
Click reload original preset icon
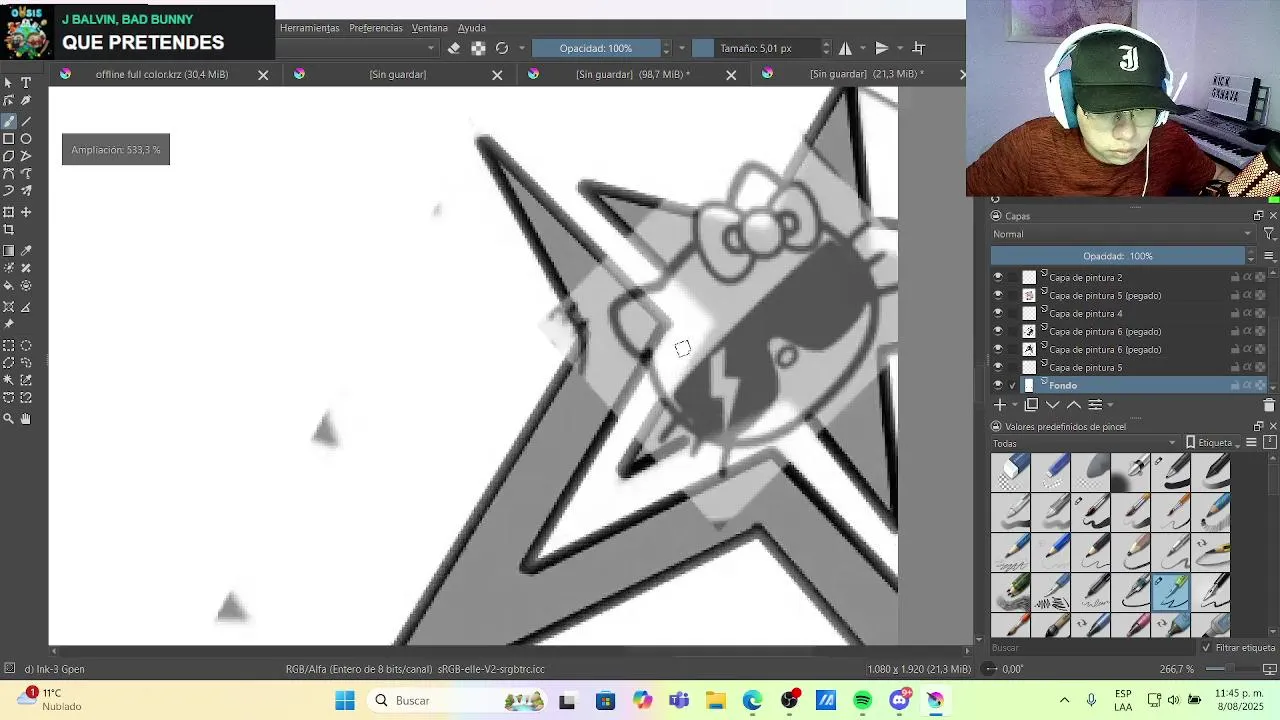502,48
